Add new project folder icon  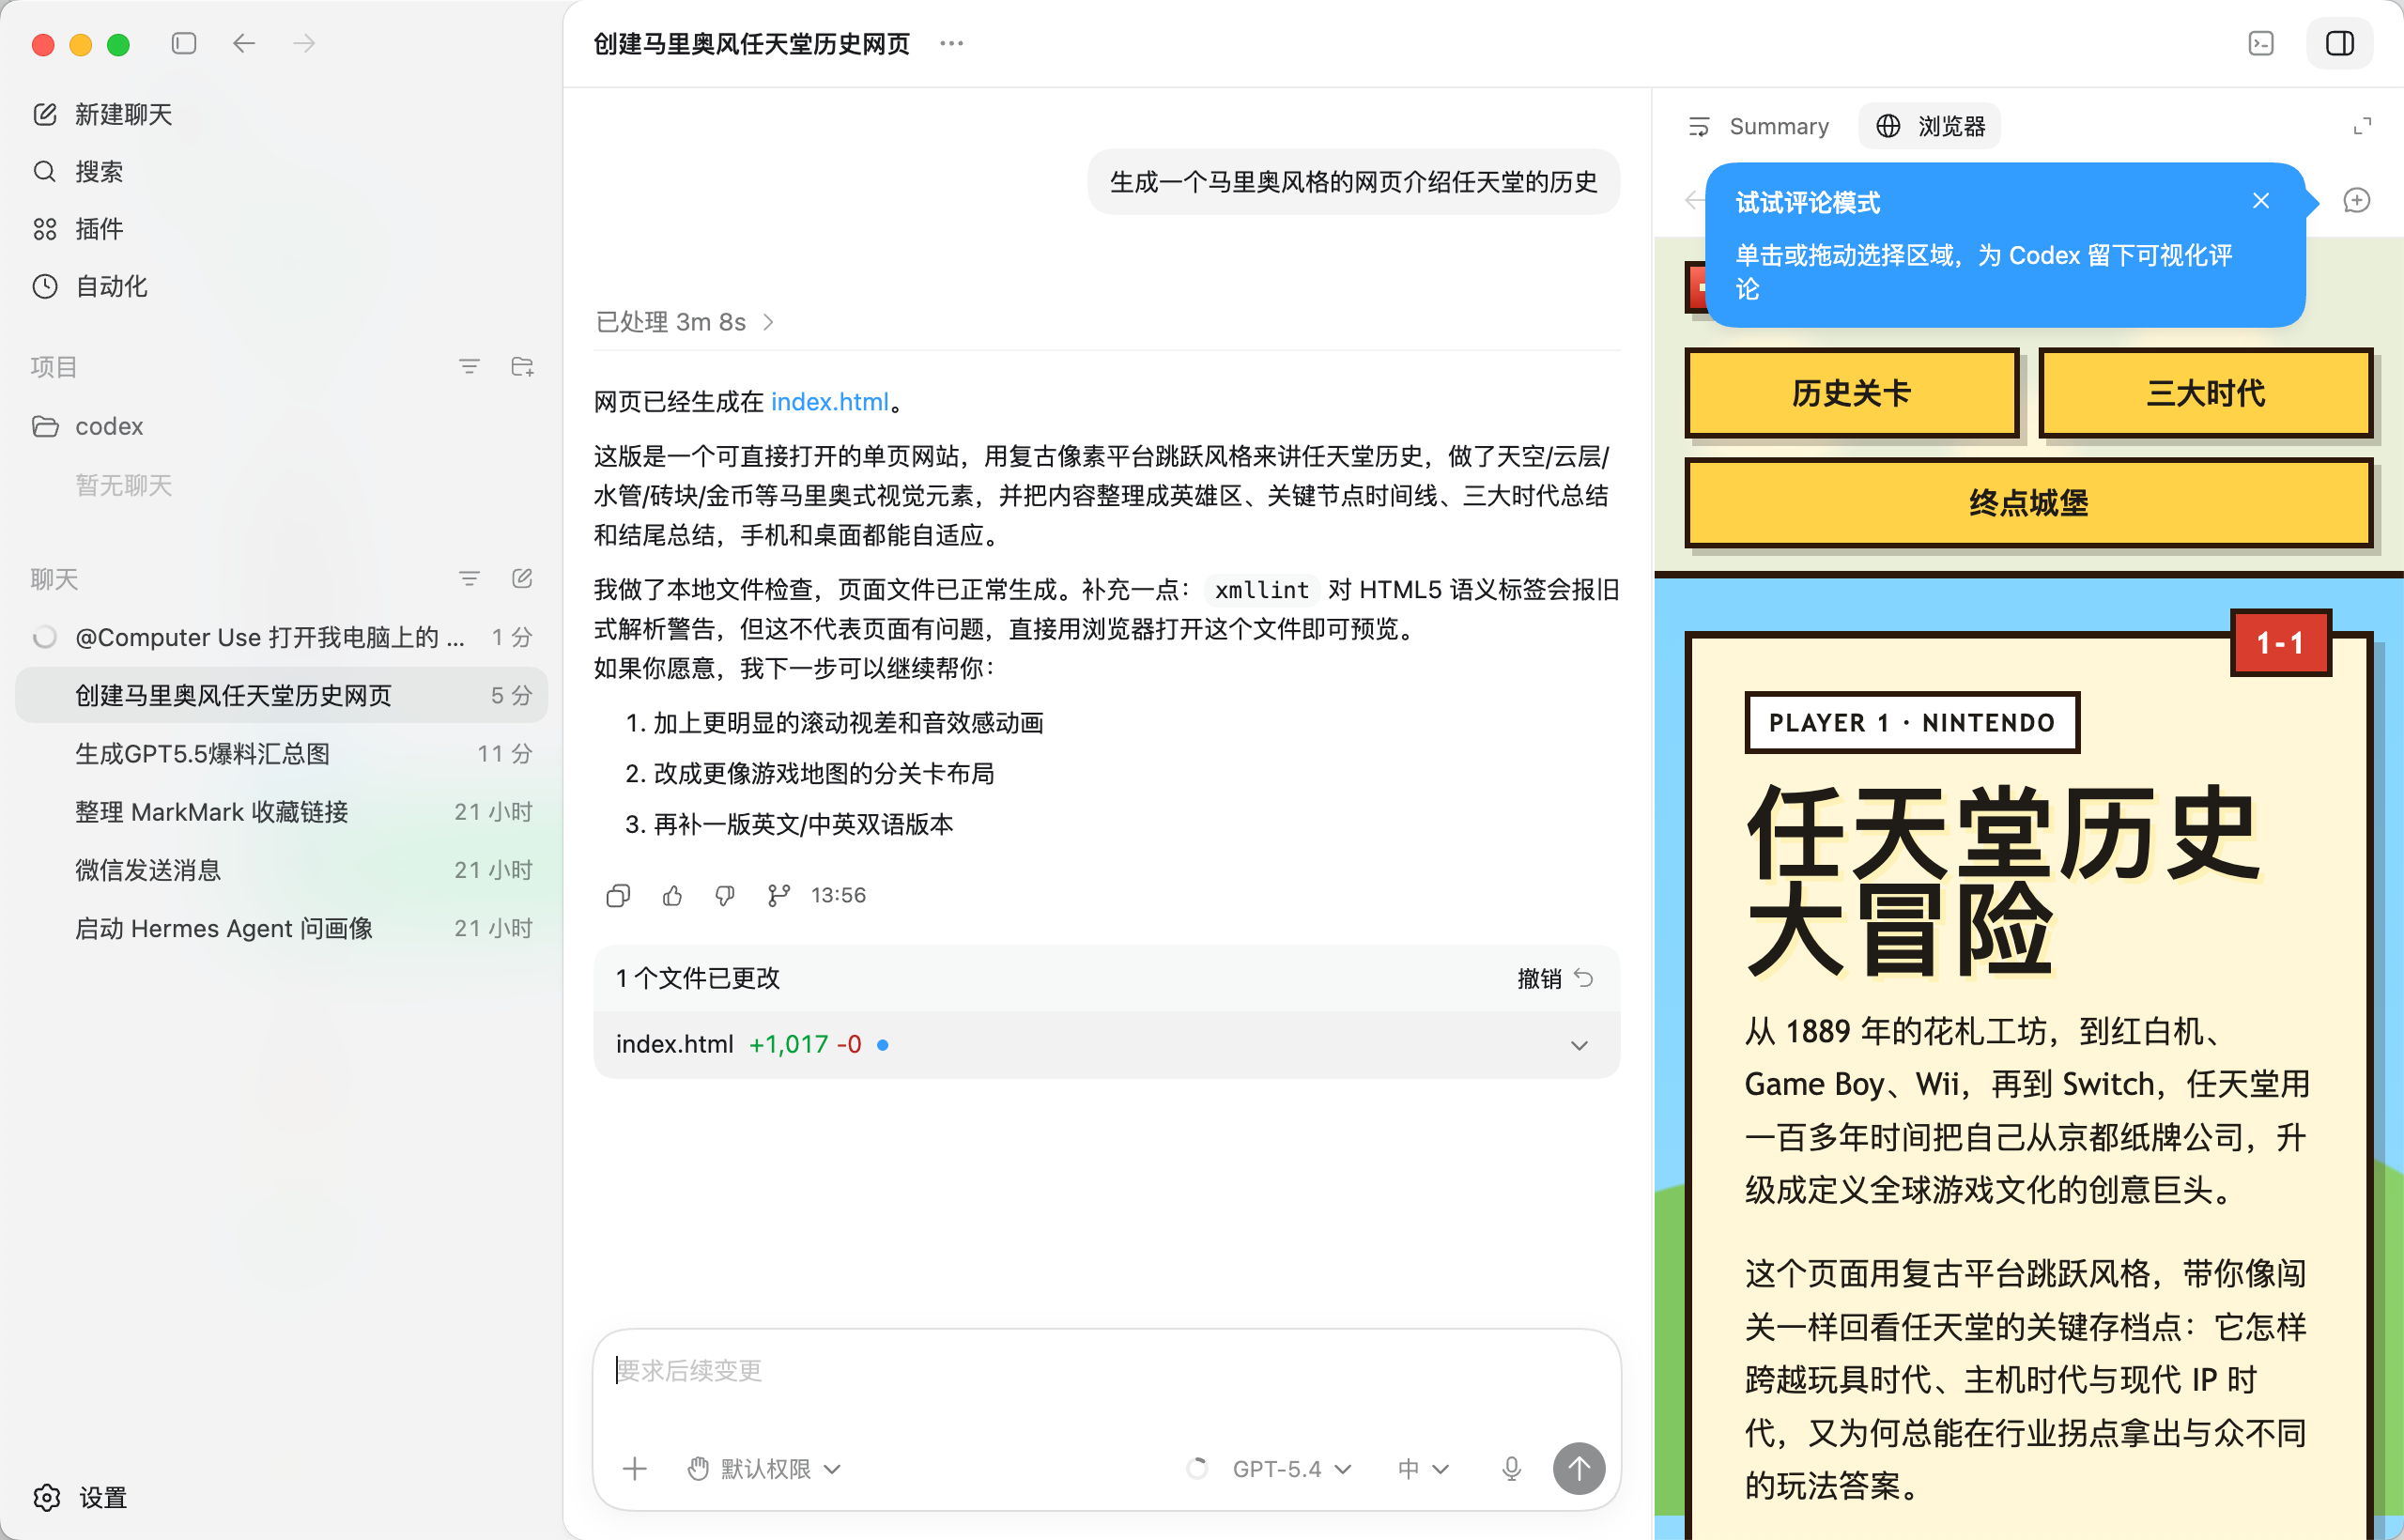(522, 366)
